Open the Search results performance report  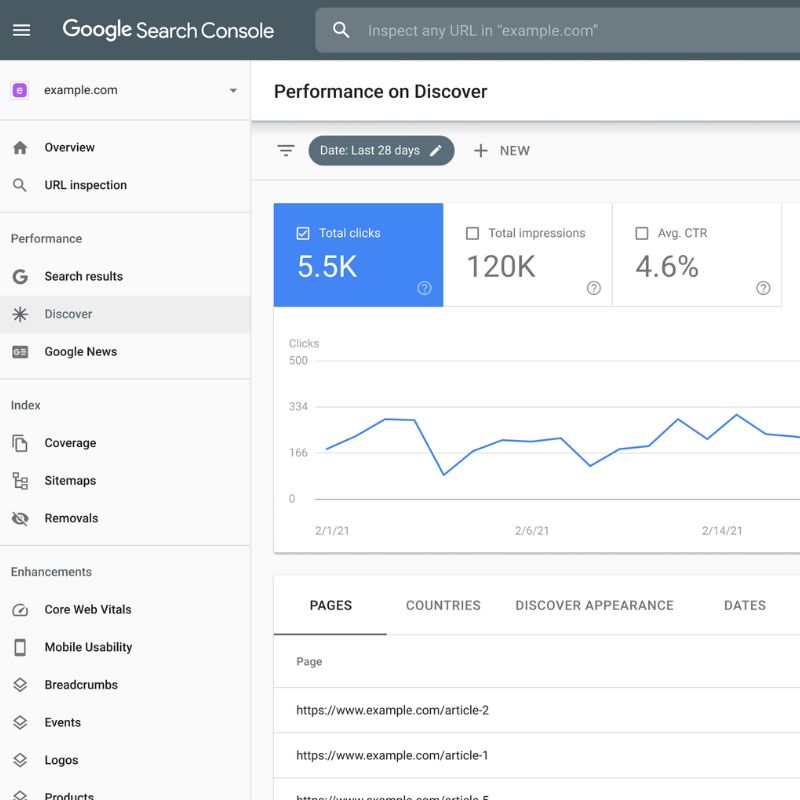point(84,276)
